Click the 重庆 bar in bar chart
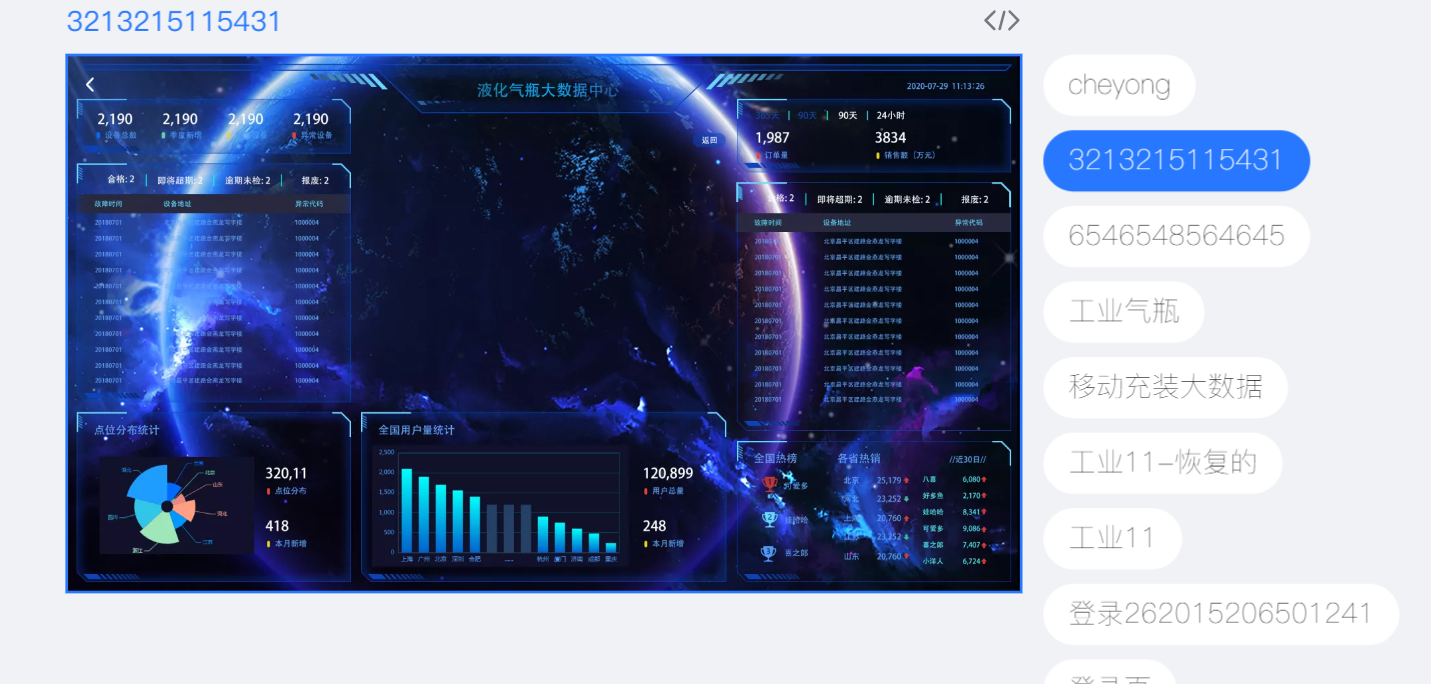Image resolution: width=1431 pixels, height=684 pixels. 611,547
